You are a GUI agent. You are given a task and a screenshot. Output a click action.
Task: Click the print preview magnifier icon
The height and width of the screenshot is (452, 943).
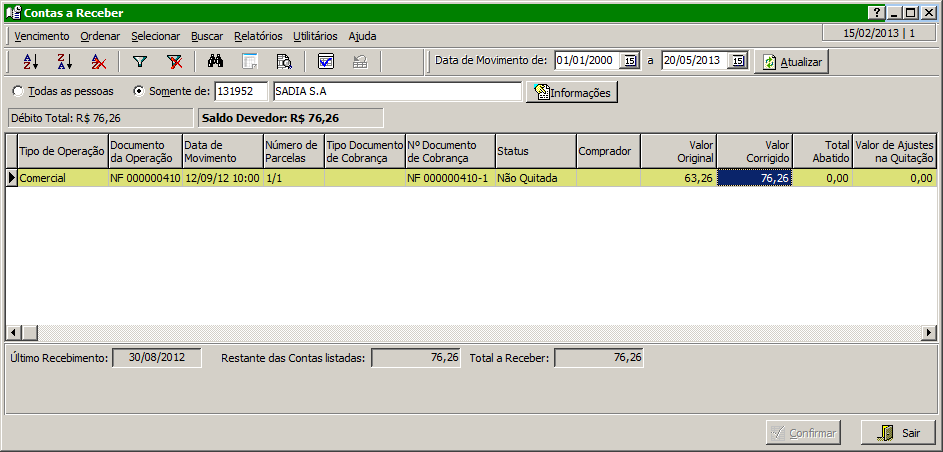point(283,62)
